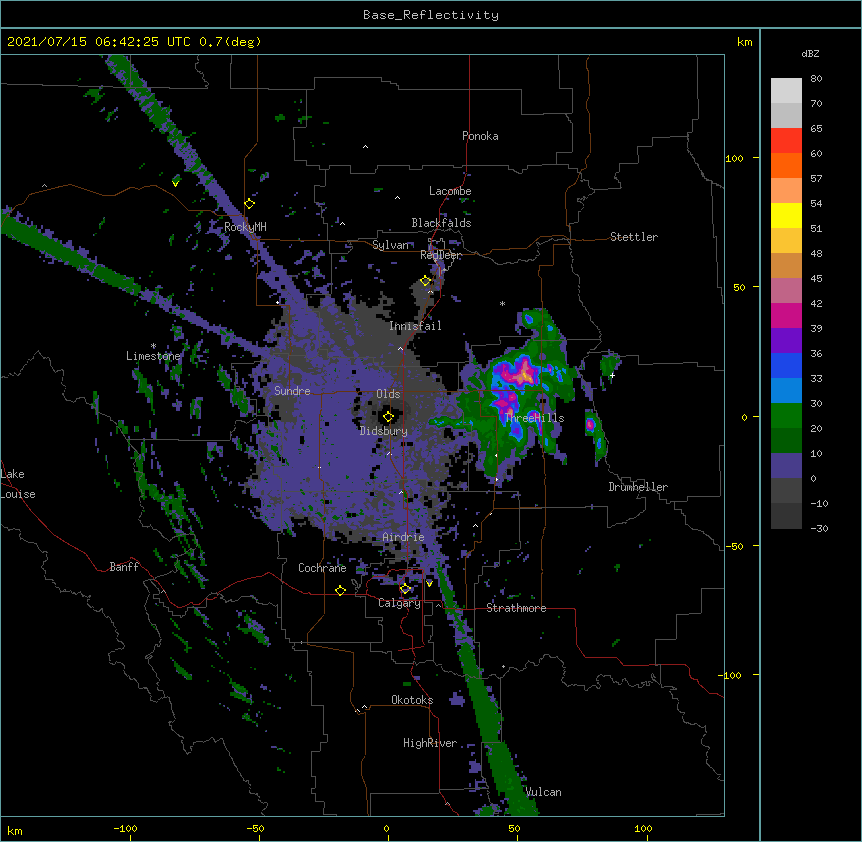The width and height of the screenshot is (862, 842).
Task: Click the 80 value in the legend
Action: click(816, 78)
